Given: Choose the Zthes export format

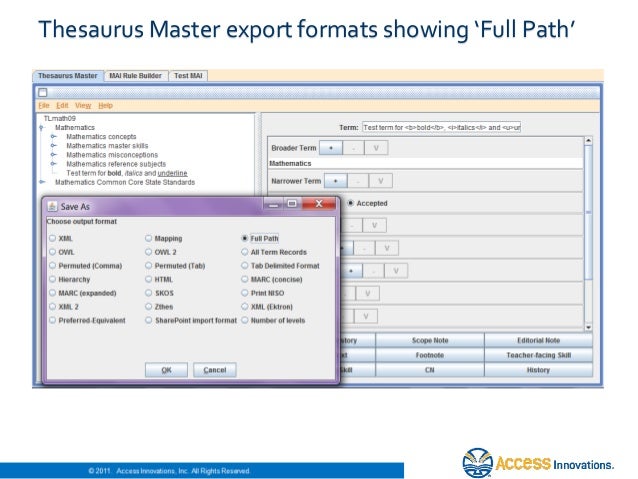Looking at the screenshot, I should point(149,306).
